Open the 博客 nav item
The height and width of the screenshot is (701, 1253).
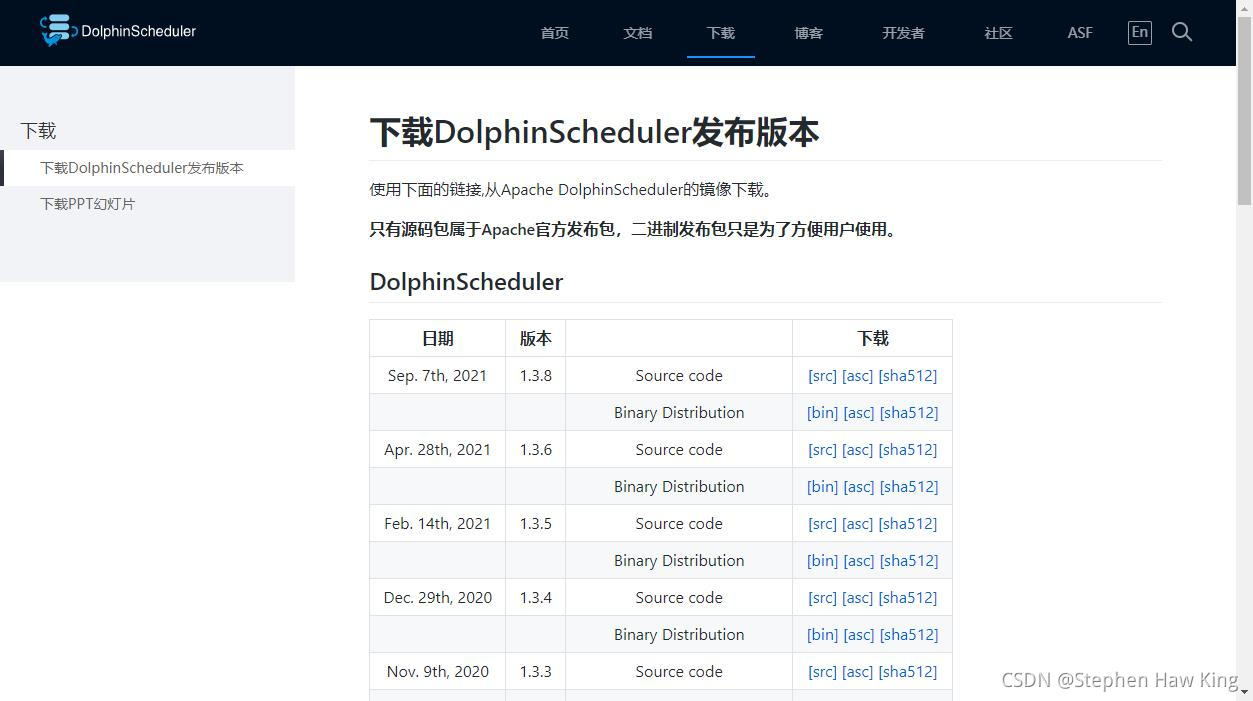tap(808, 33)
